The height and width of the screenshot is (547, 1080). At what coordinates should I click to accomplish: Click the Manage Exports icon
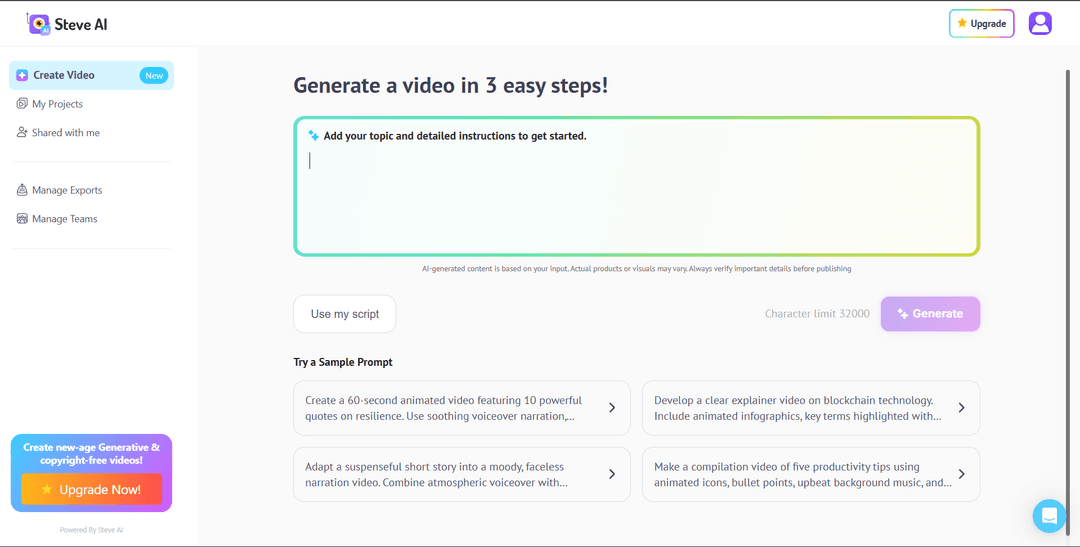click(x=22, y=190)
